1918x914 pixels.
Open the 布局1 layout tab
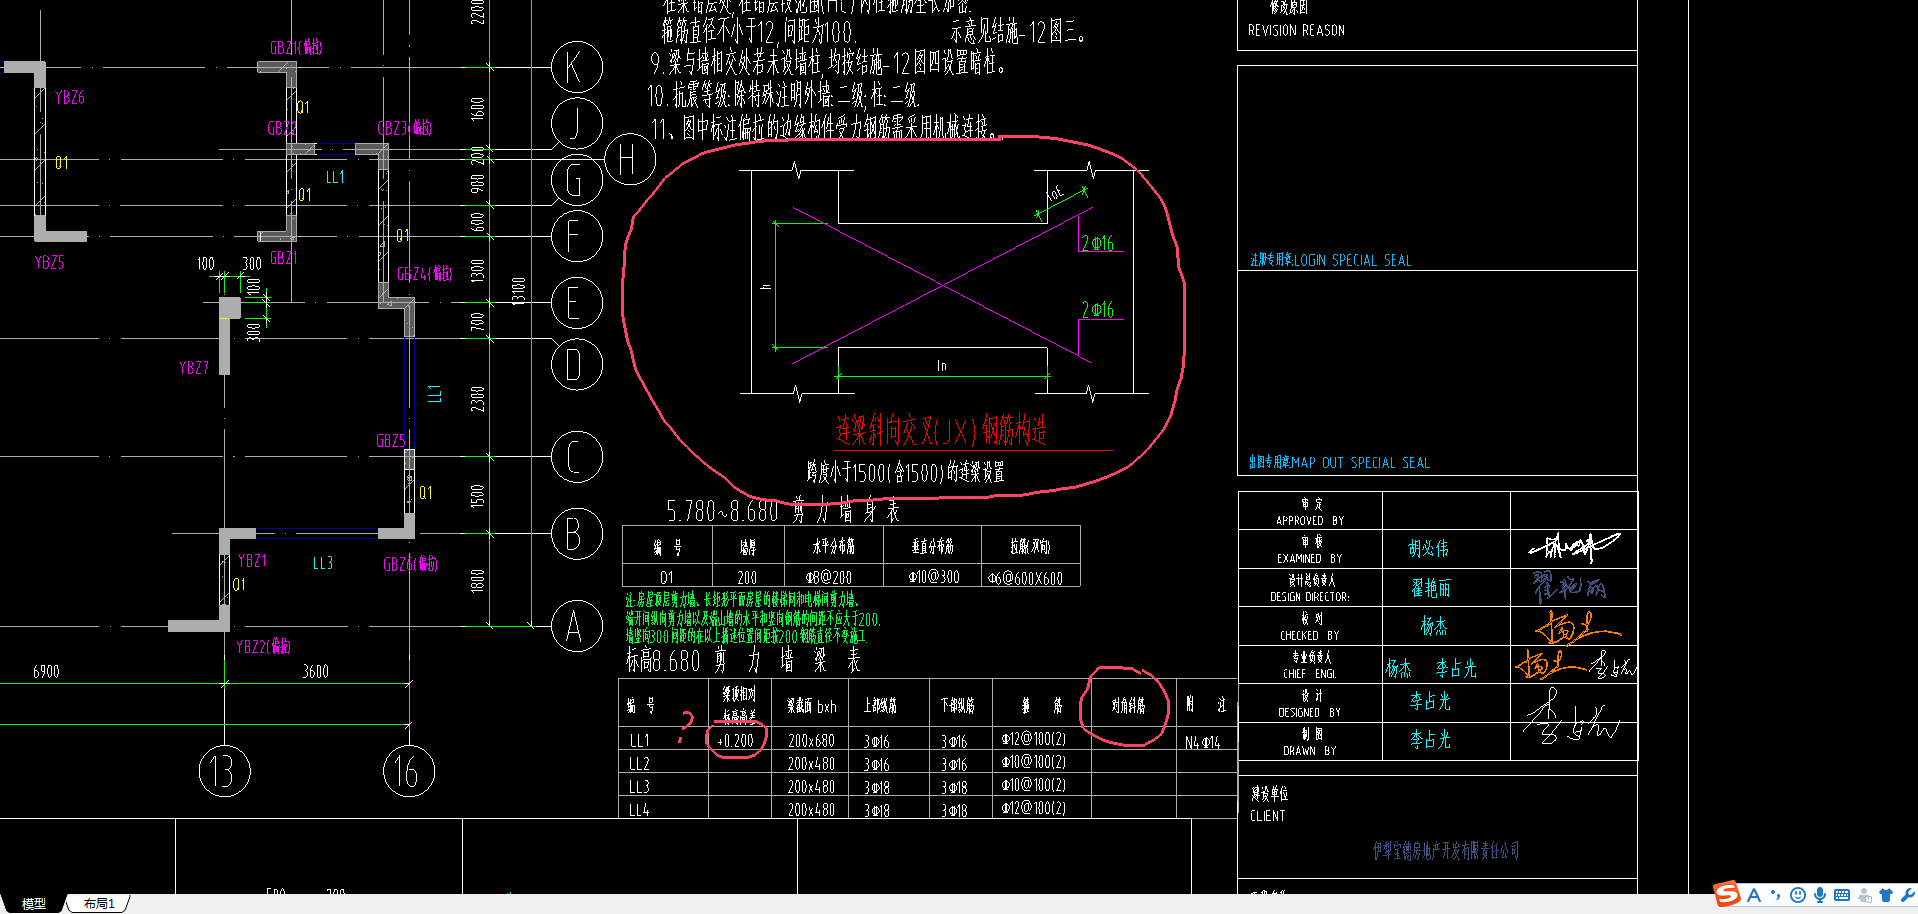[x=98, y=903]
